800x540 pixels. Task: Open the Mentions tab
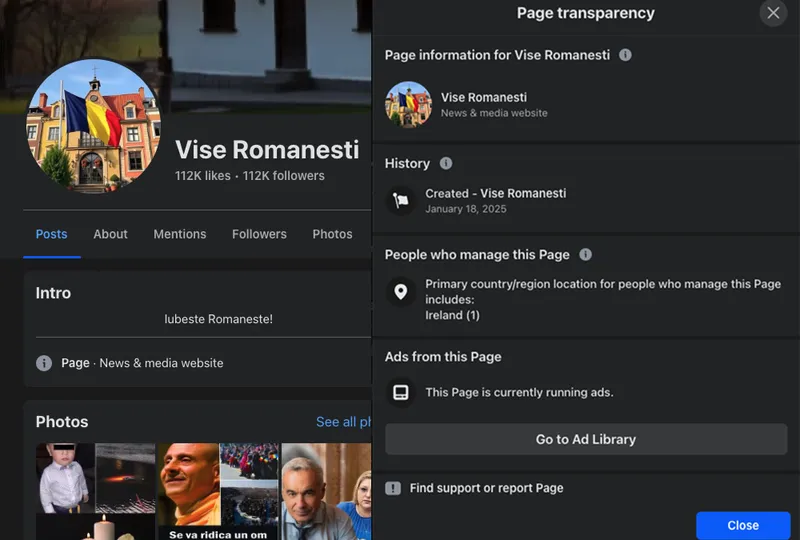coord(180,234)
